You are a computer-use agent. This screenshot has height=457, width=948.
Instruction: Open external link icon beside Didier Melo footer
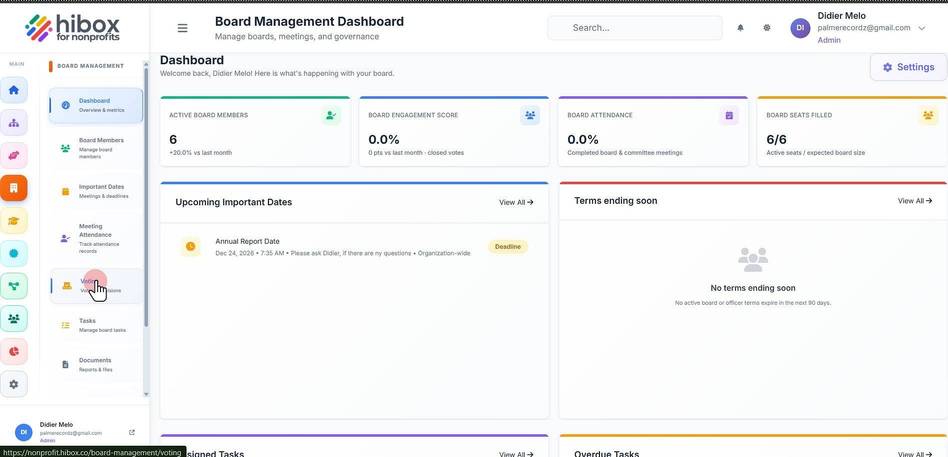(132, 432)
